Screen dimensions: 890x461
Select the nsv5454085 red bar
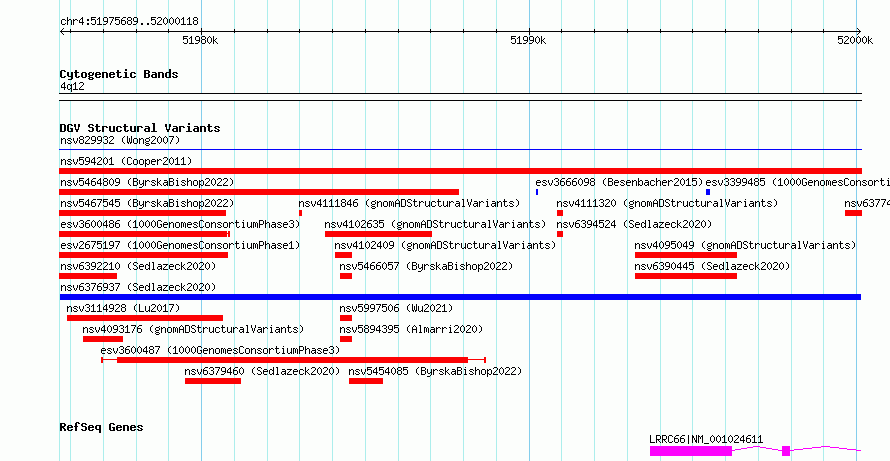pyautogui.click(x=366, y=381)
